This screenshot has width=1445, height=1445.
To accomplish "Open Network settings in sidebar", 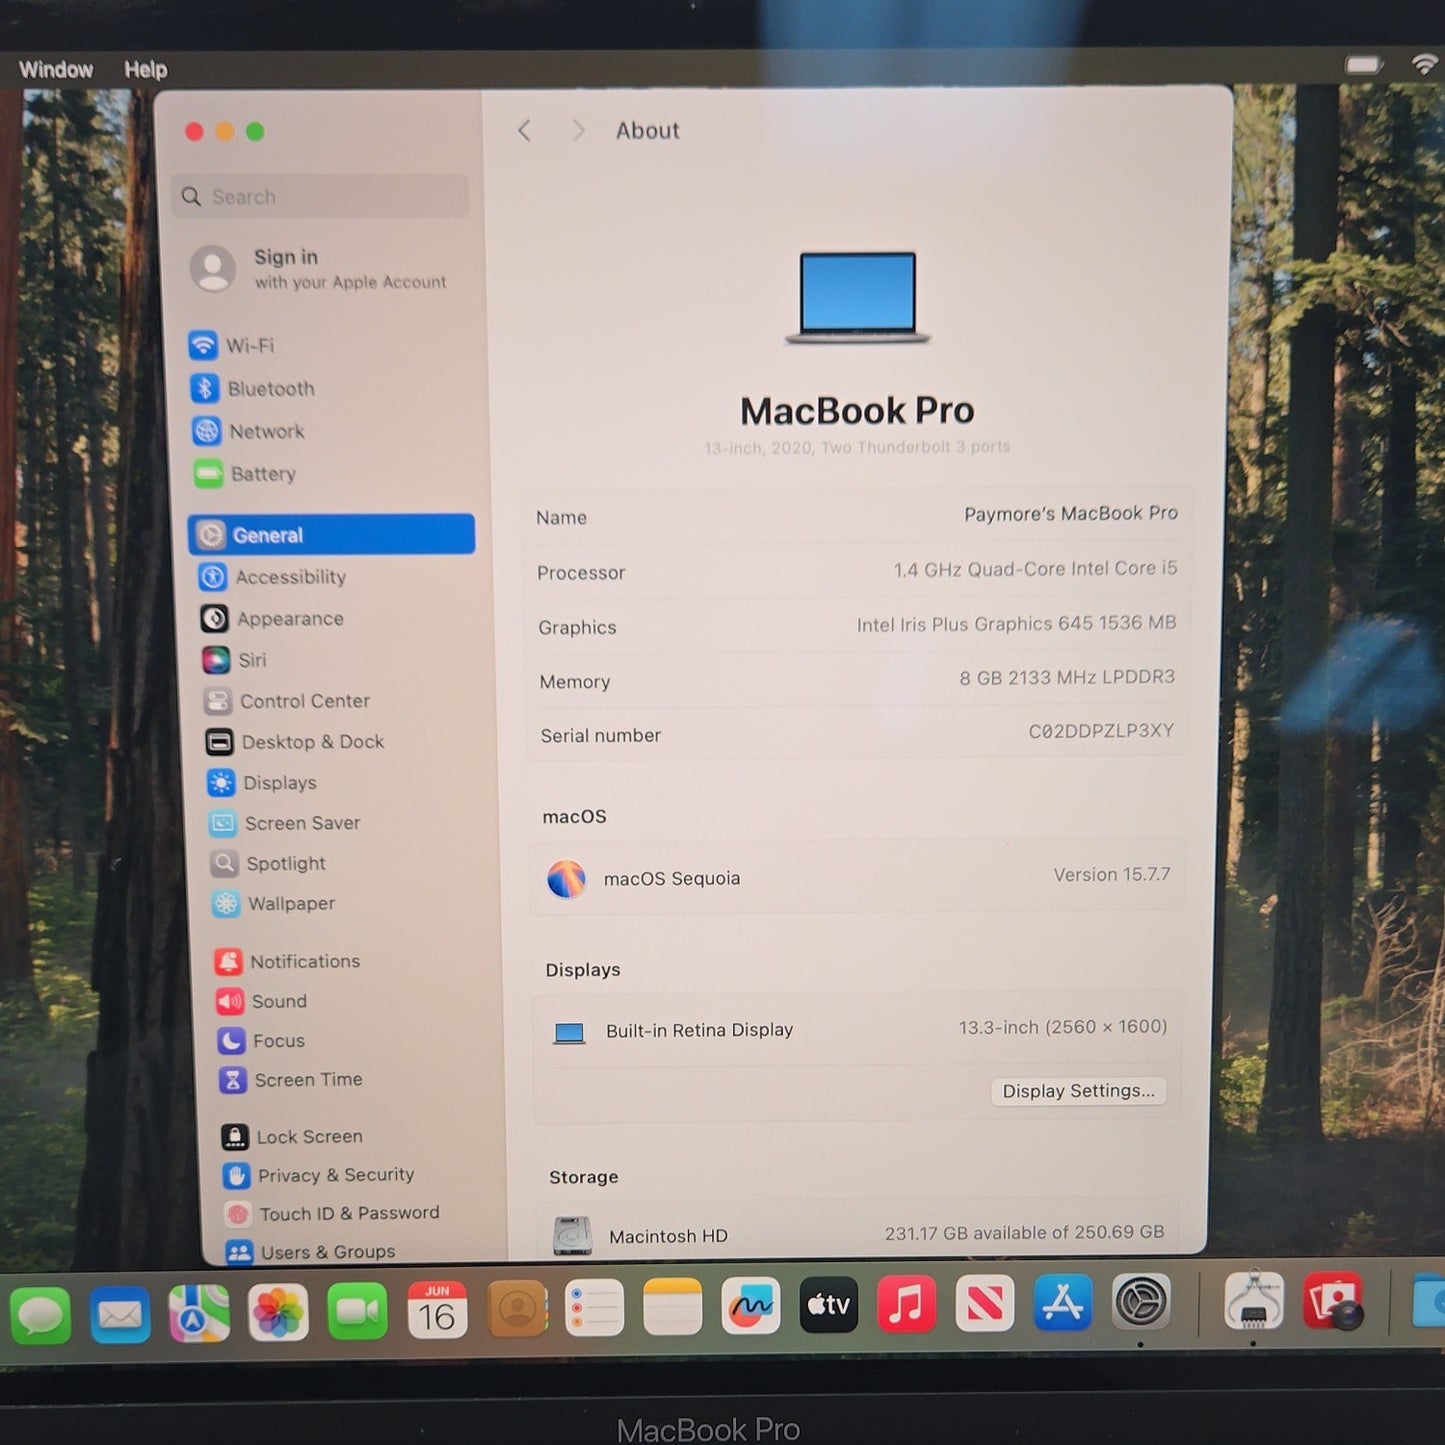I will (x=248, y=431).
